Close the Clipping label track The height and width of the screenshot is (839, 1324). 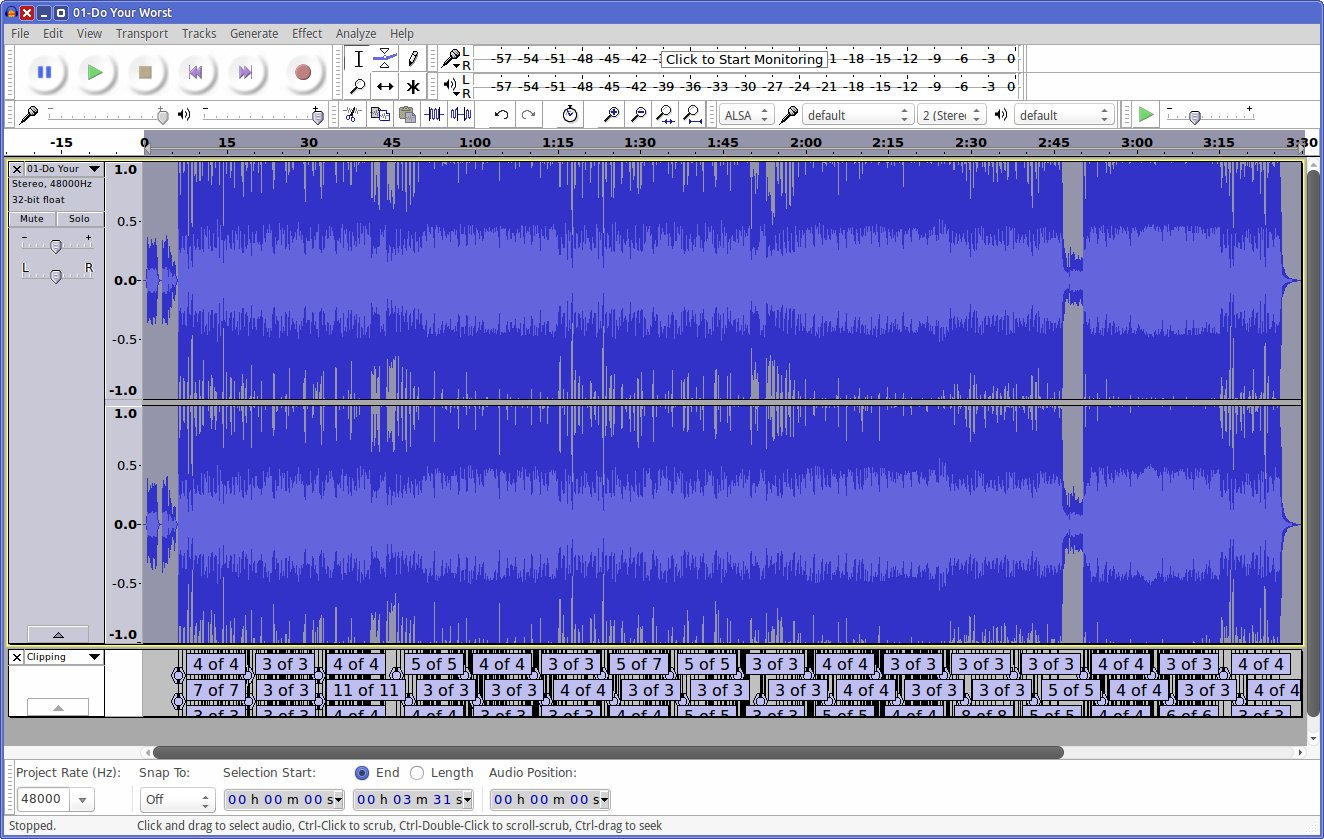tap(17, 657)
